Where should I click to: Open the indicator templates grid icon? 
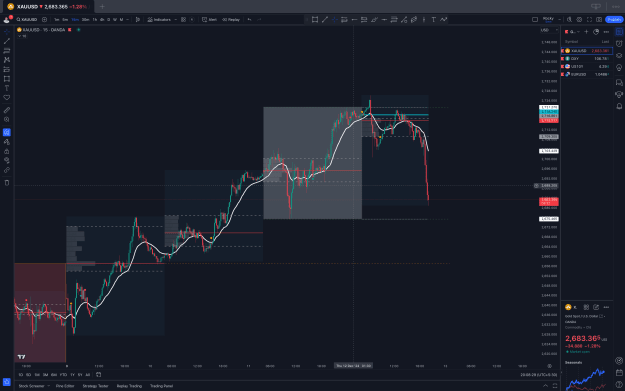pos(183,20)
